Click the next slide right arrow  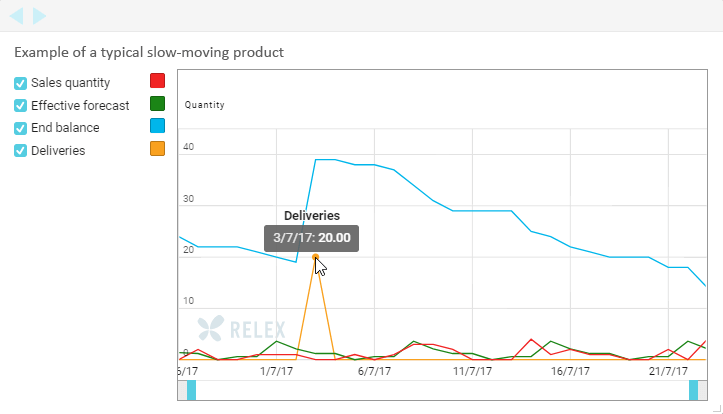40,16
